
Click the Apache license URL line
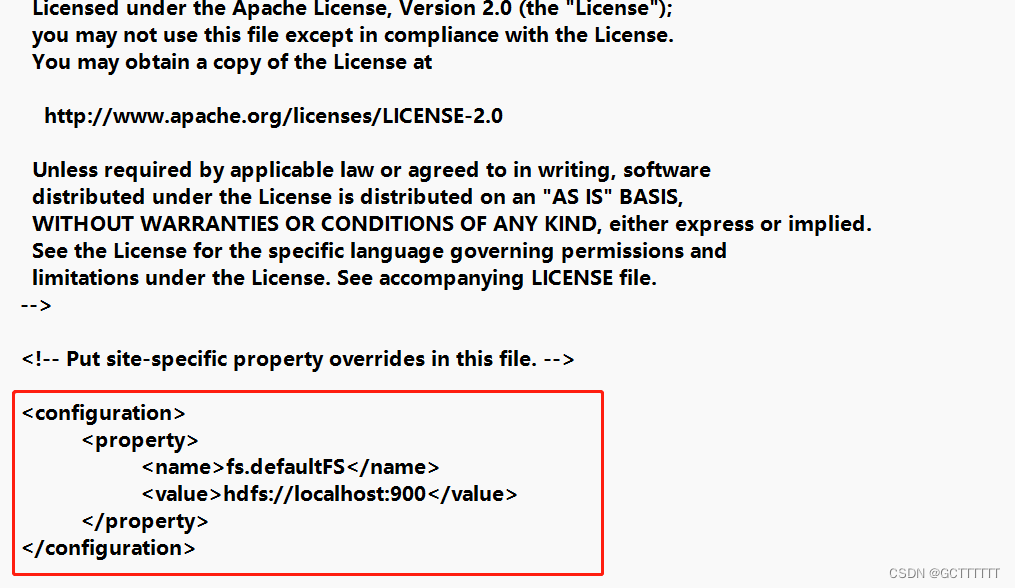[273, 116]
